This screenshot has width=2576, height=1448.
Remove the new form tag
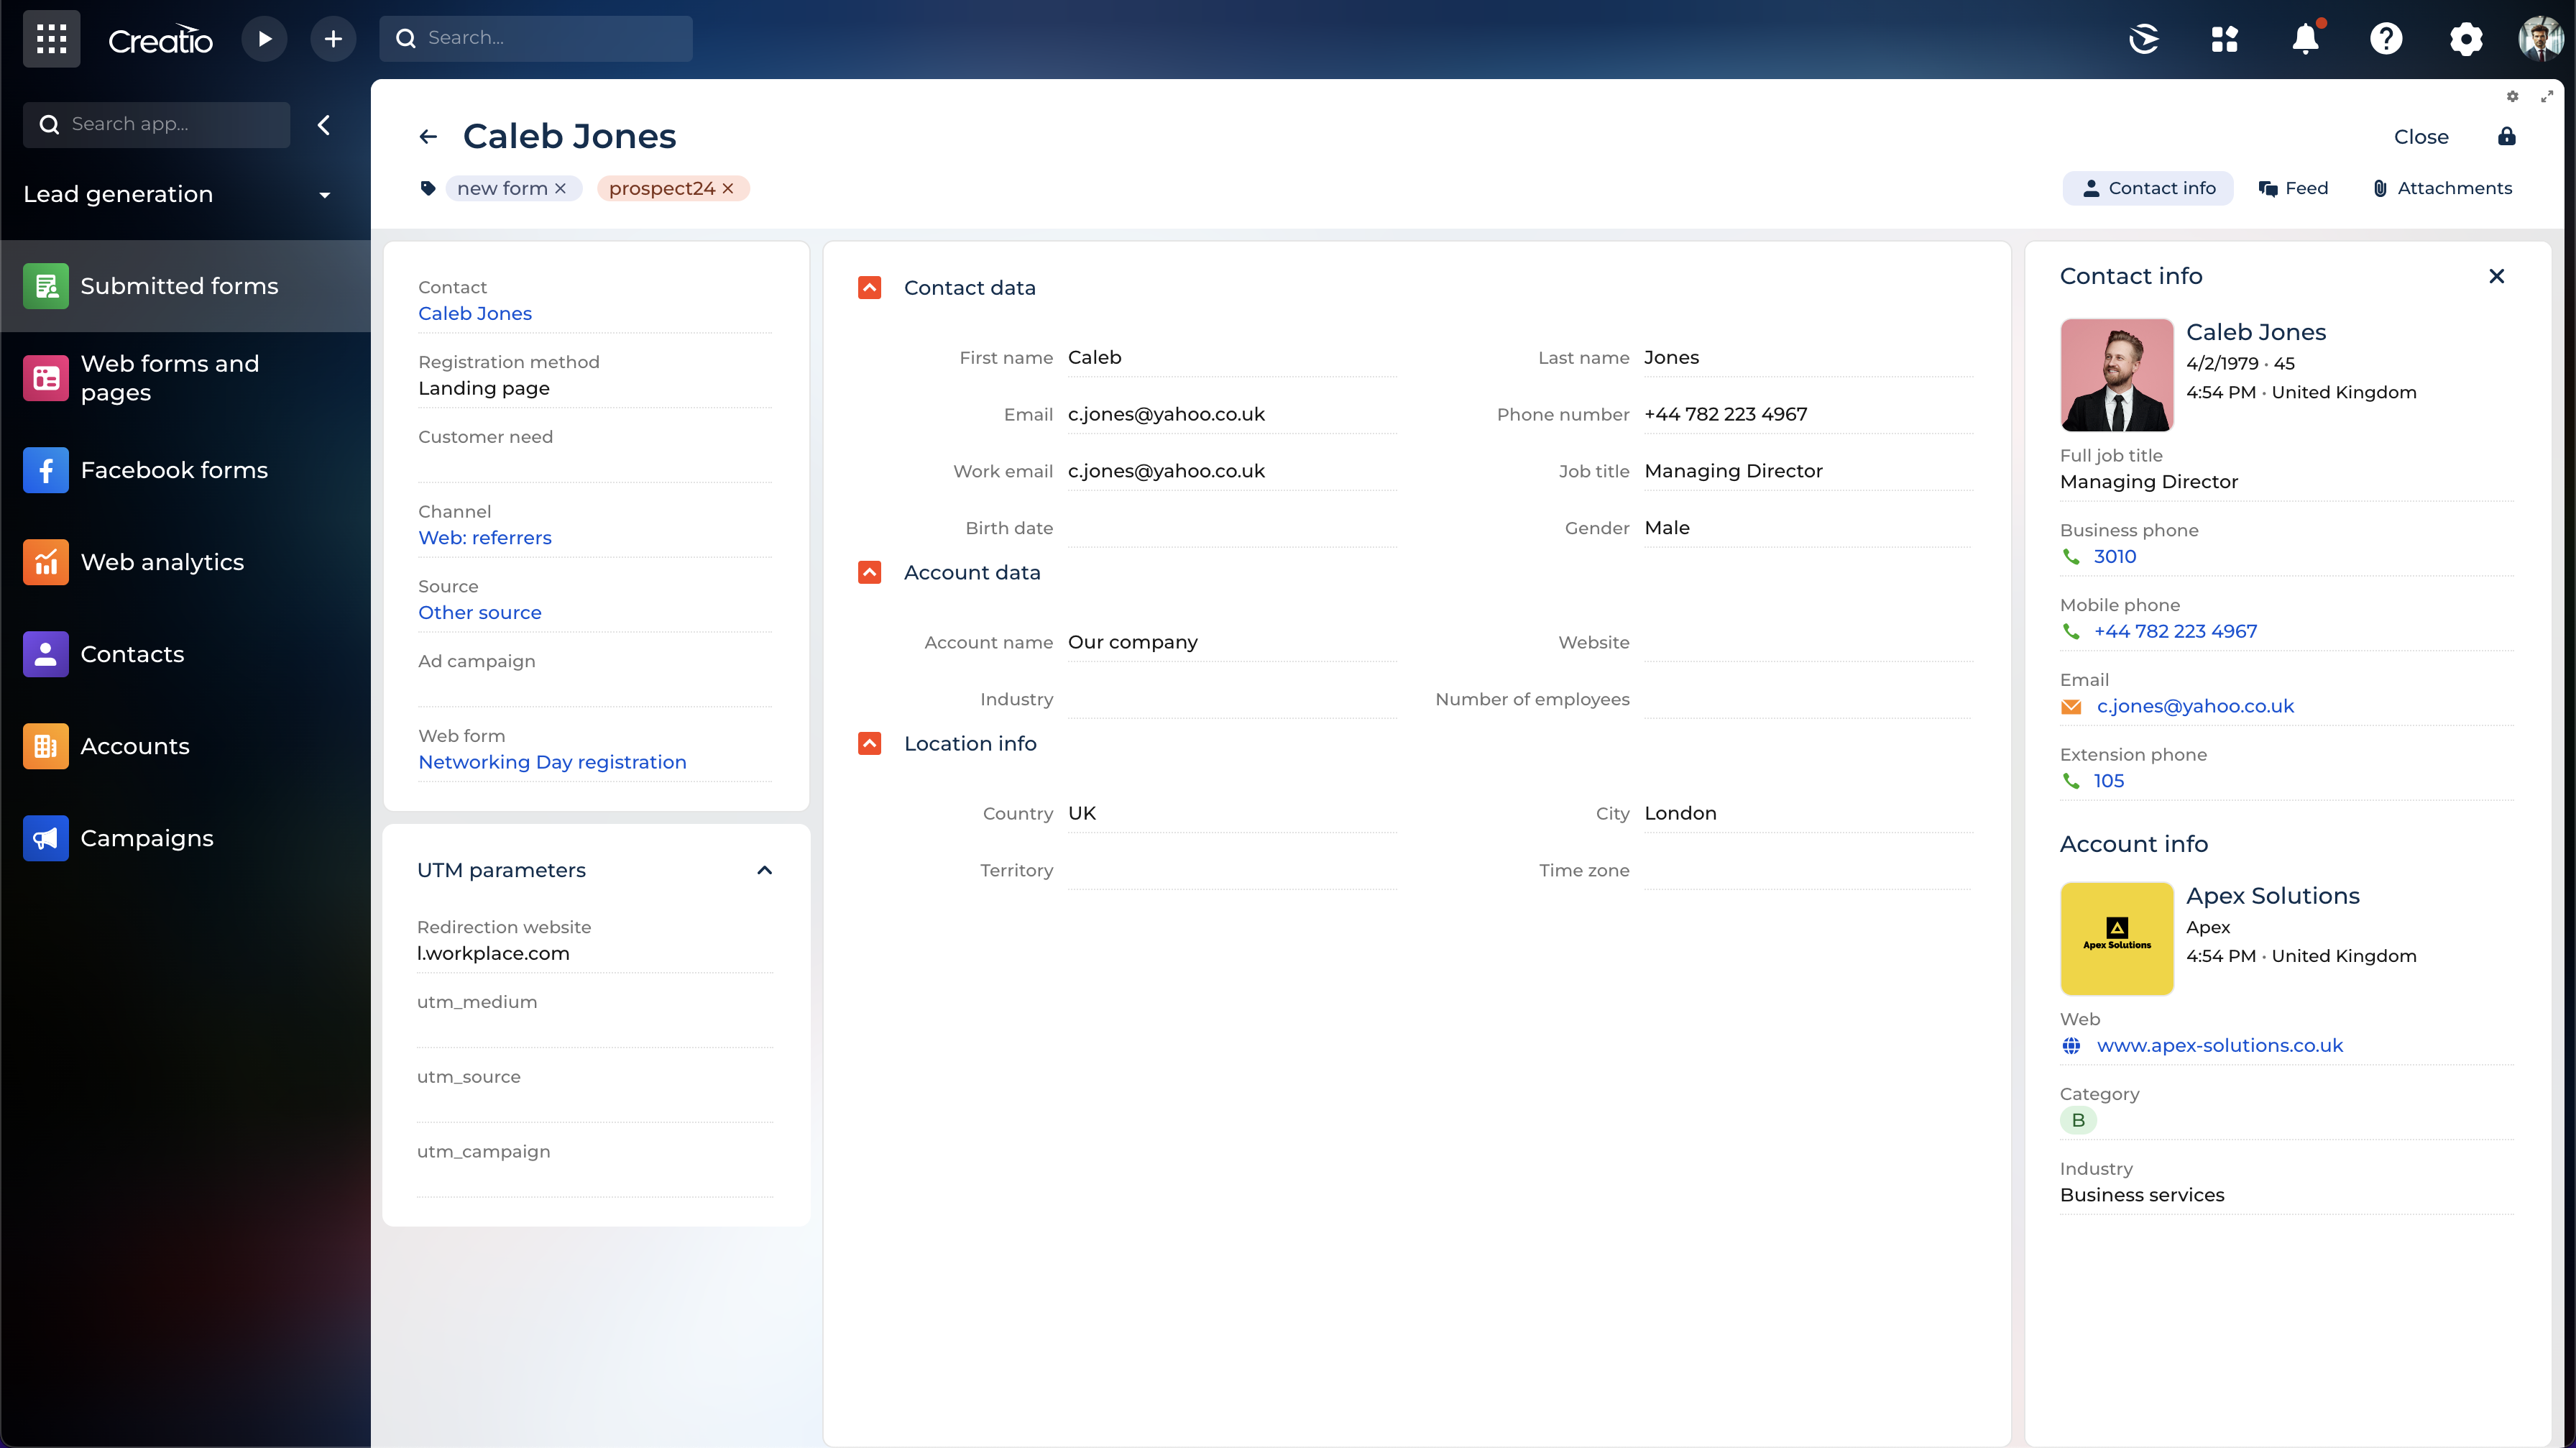[561, 188]
